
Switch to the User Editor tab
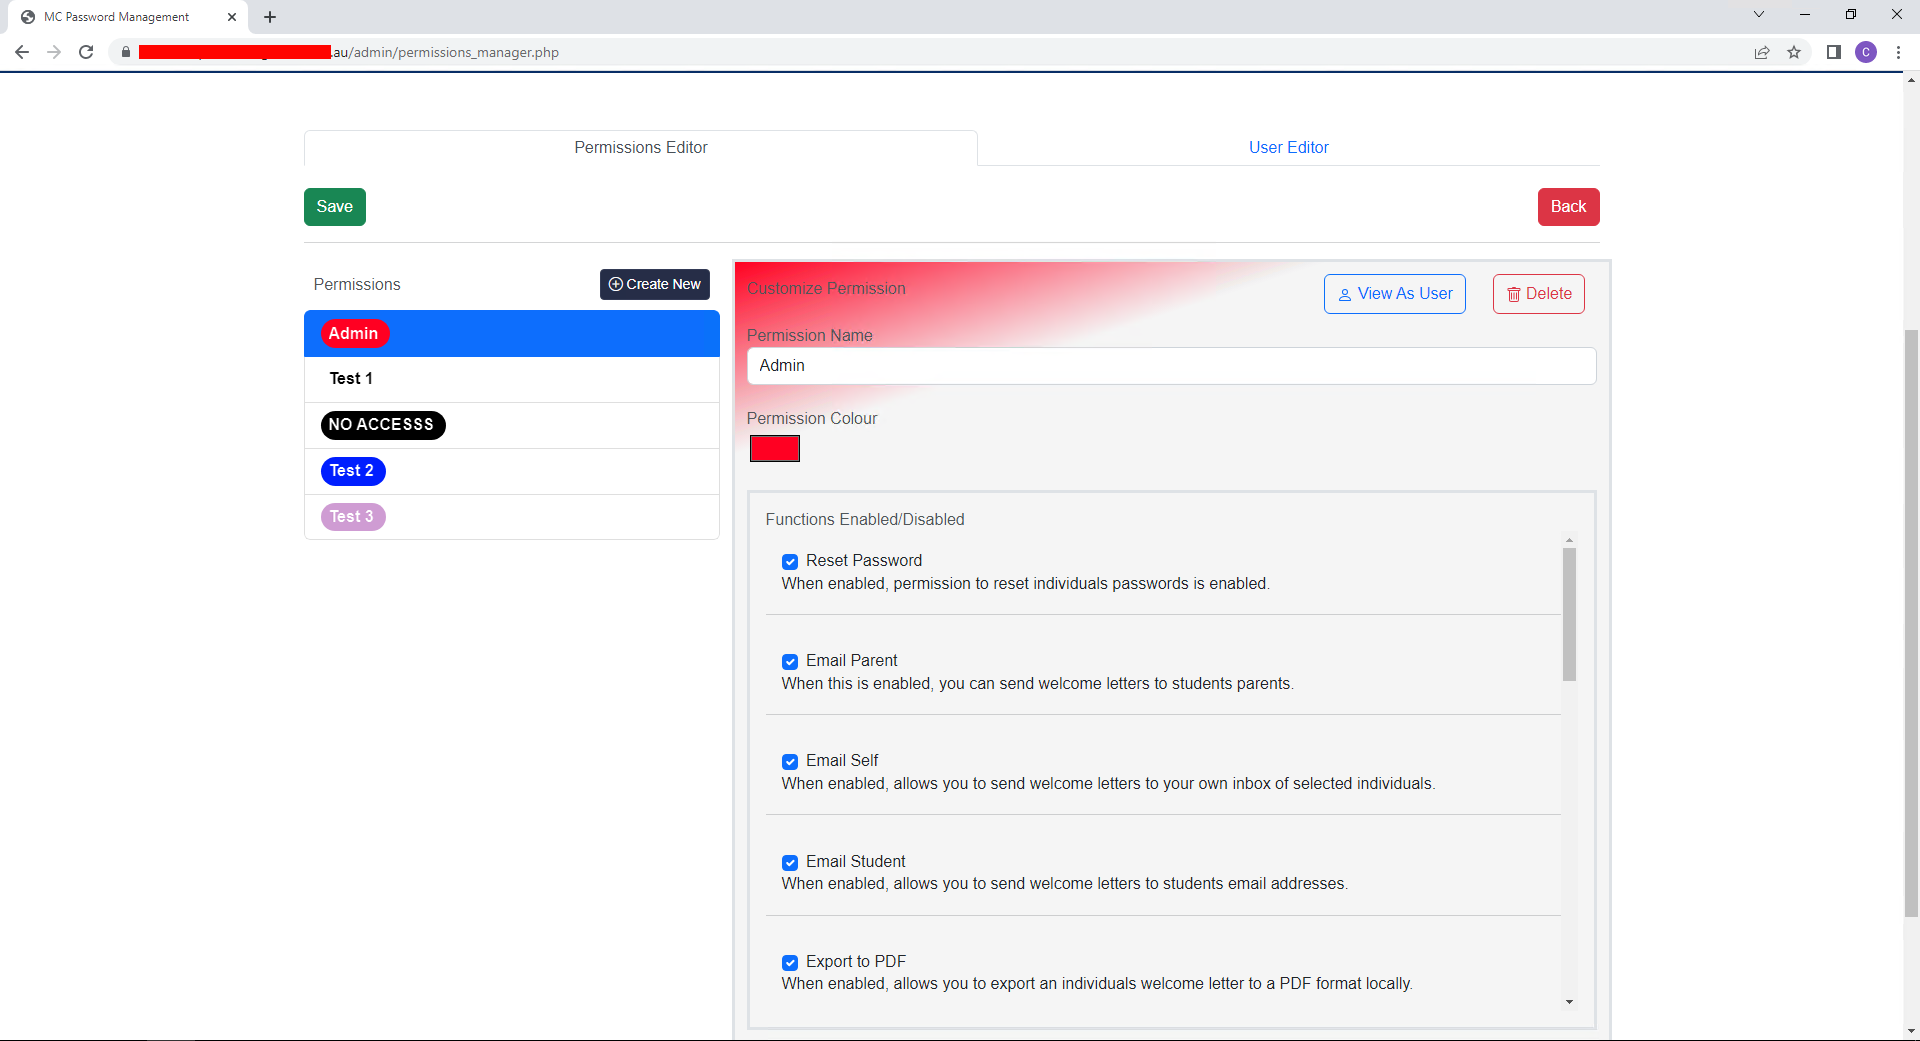1288,147
